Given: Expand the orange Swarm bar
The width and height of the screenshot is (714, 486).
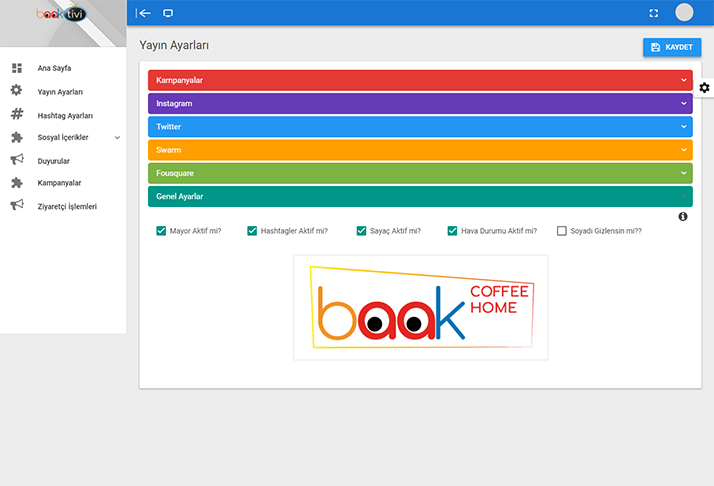Looking at the screenshot, I should pyautogui.click(x=420, y=150).
